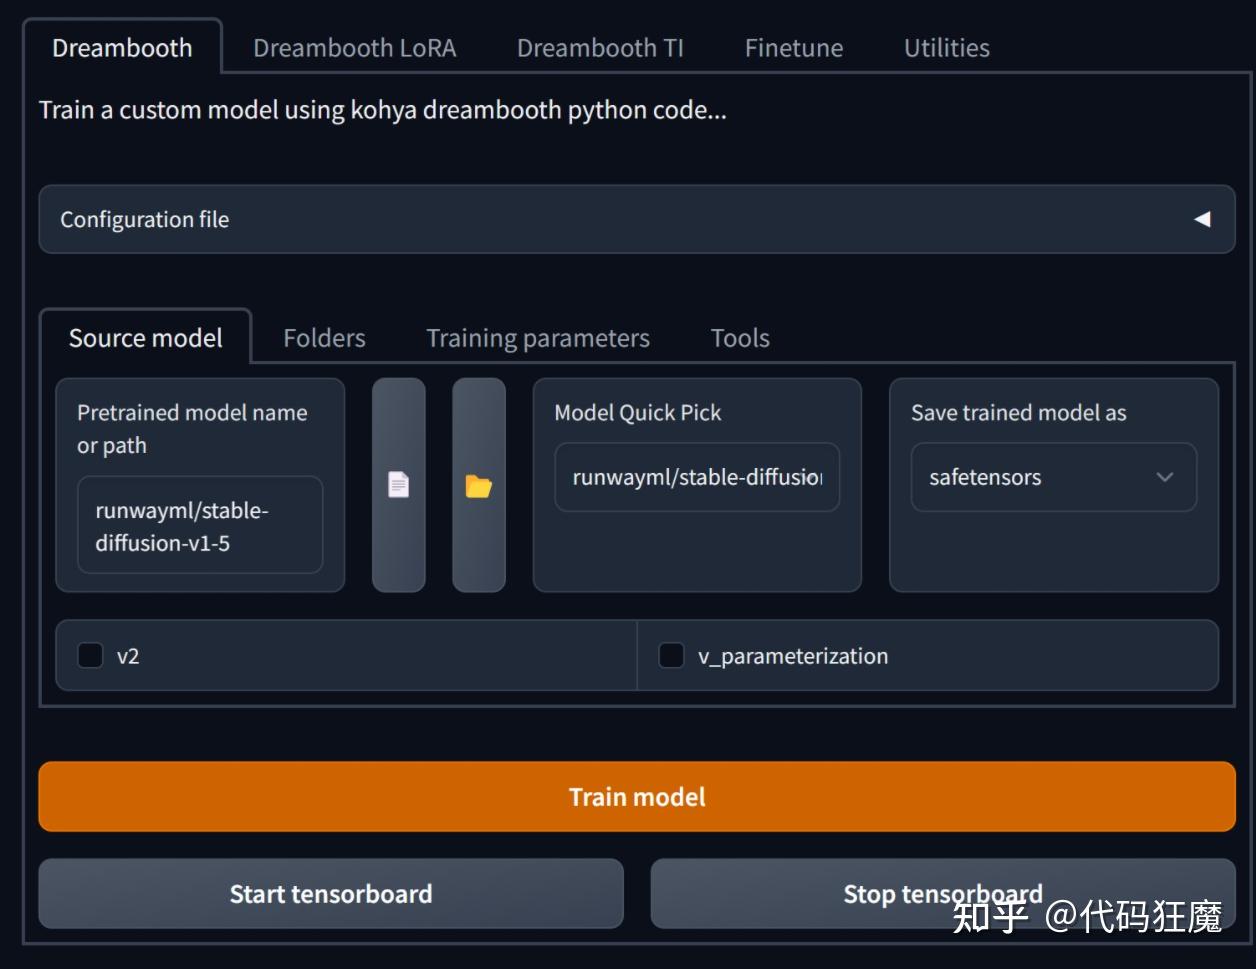Click the Start tensorboard button
1256x969 pixels.
pos(331,894)
